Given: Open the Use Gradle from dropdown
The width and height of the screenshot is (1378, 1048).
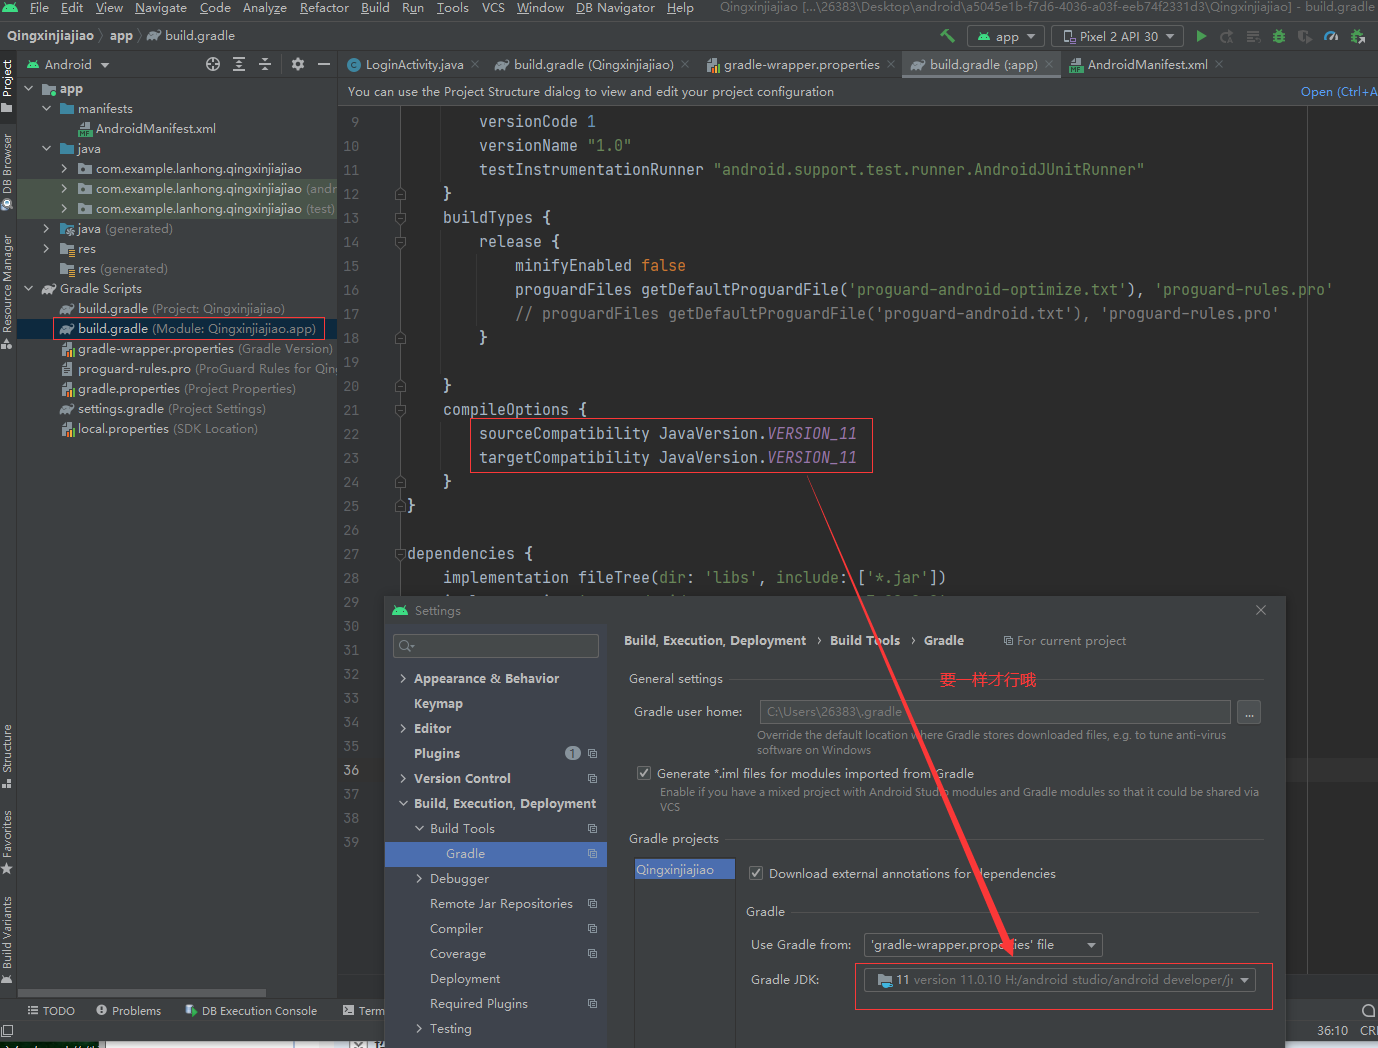Looking at the screenshot, I should point(983,945).
